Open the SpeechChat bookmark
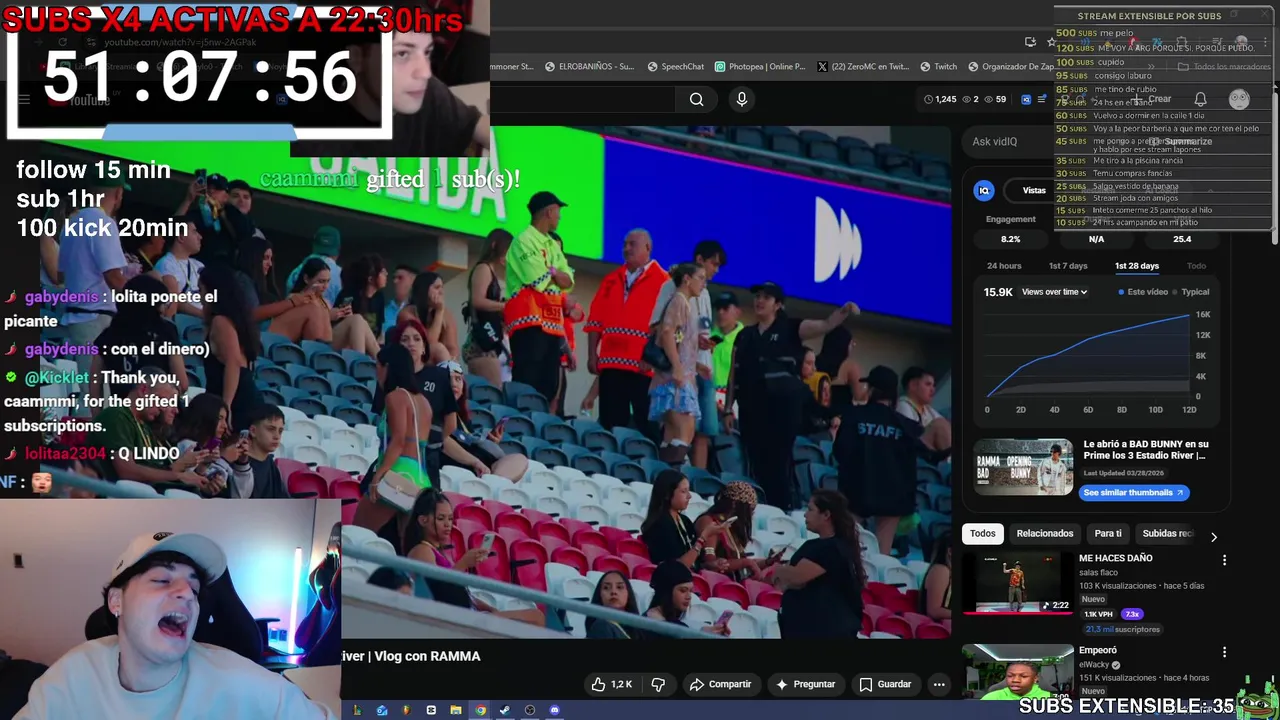The width and height of the screenshot is (1280, 720). pos(676,67)
